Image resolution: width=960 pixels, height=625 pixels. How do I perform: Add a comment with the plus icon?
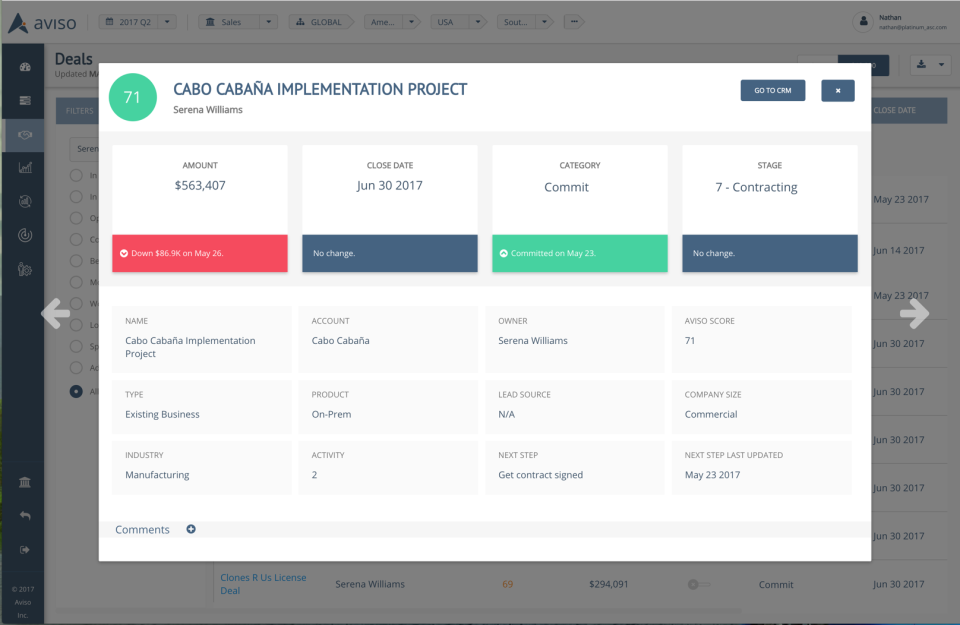(x=191, y=529)
